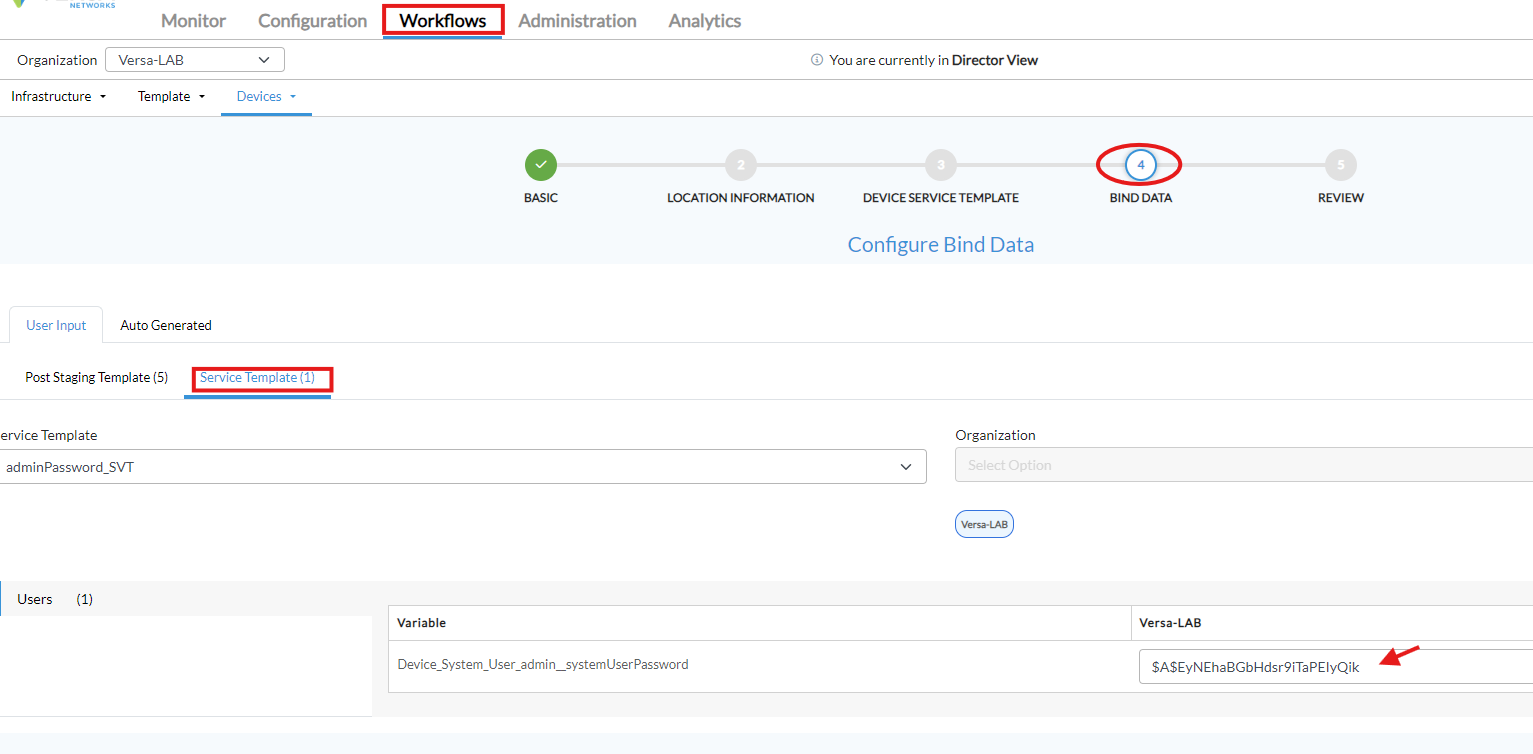Click the info icon beside Director View
This screenshot has width=1533, height=754.
pos(817,60)
